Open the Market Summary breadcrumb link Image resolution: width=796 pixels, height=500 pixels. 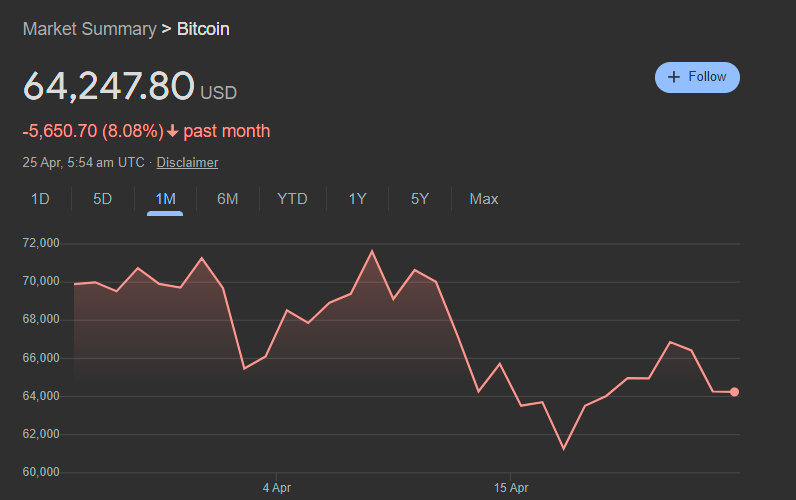coord(89,29)
